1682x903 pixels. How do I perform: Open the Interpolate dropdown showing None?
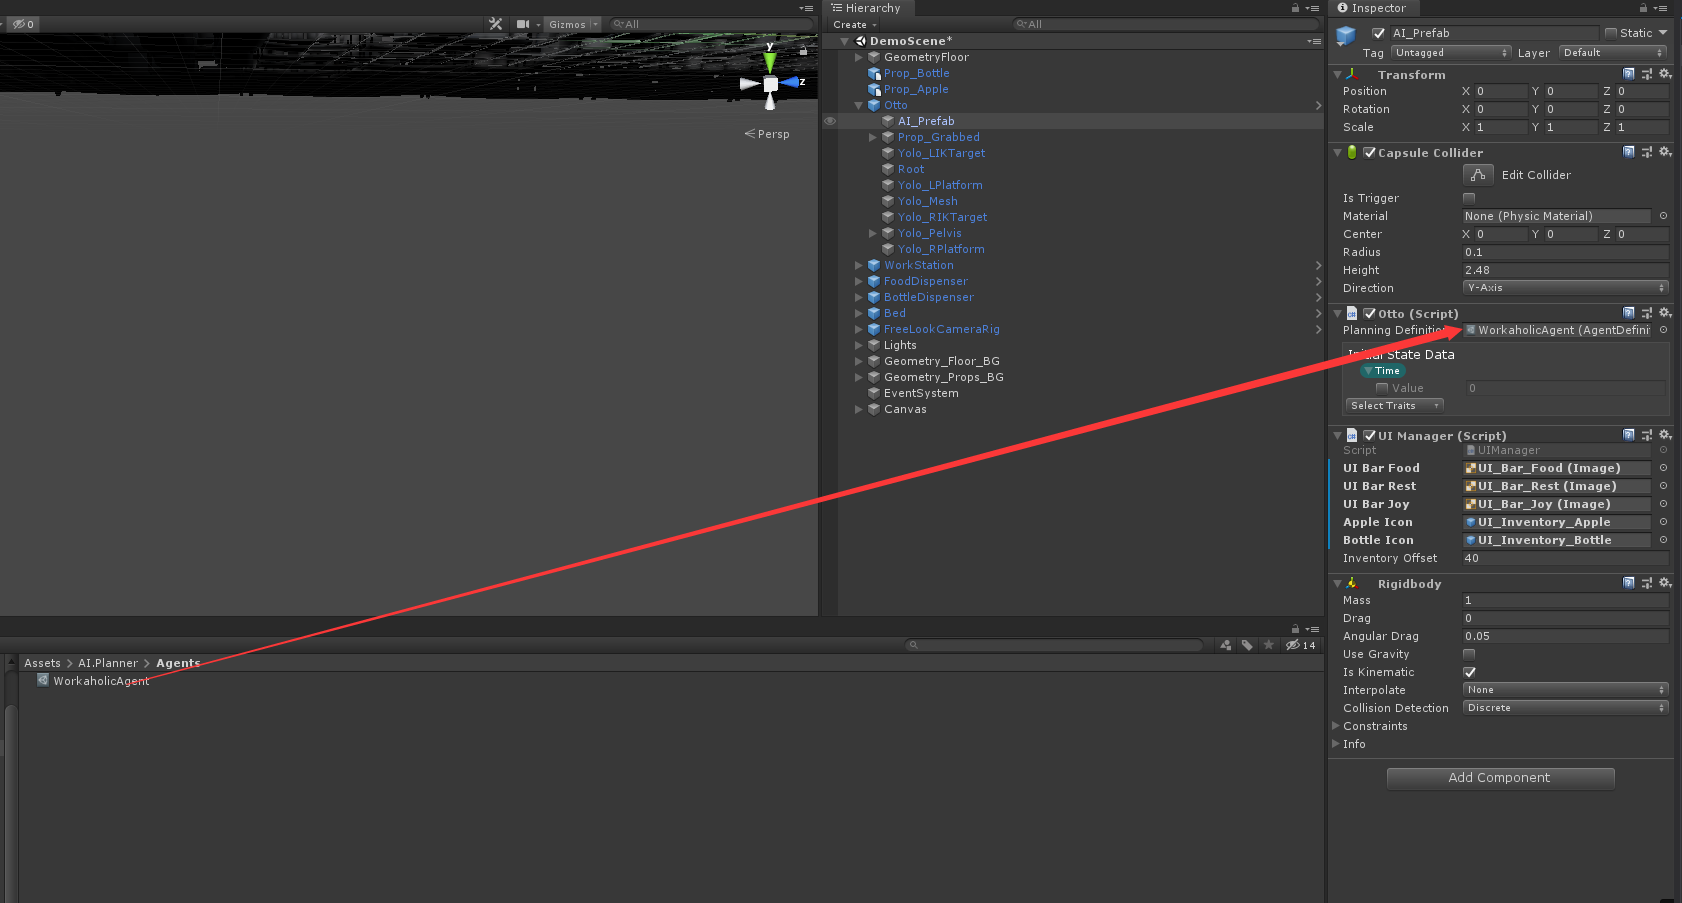[1566, 690]
